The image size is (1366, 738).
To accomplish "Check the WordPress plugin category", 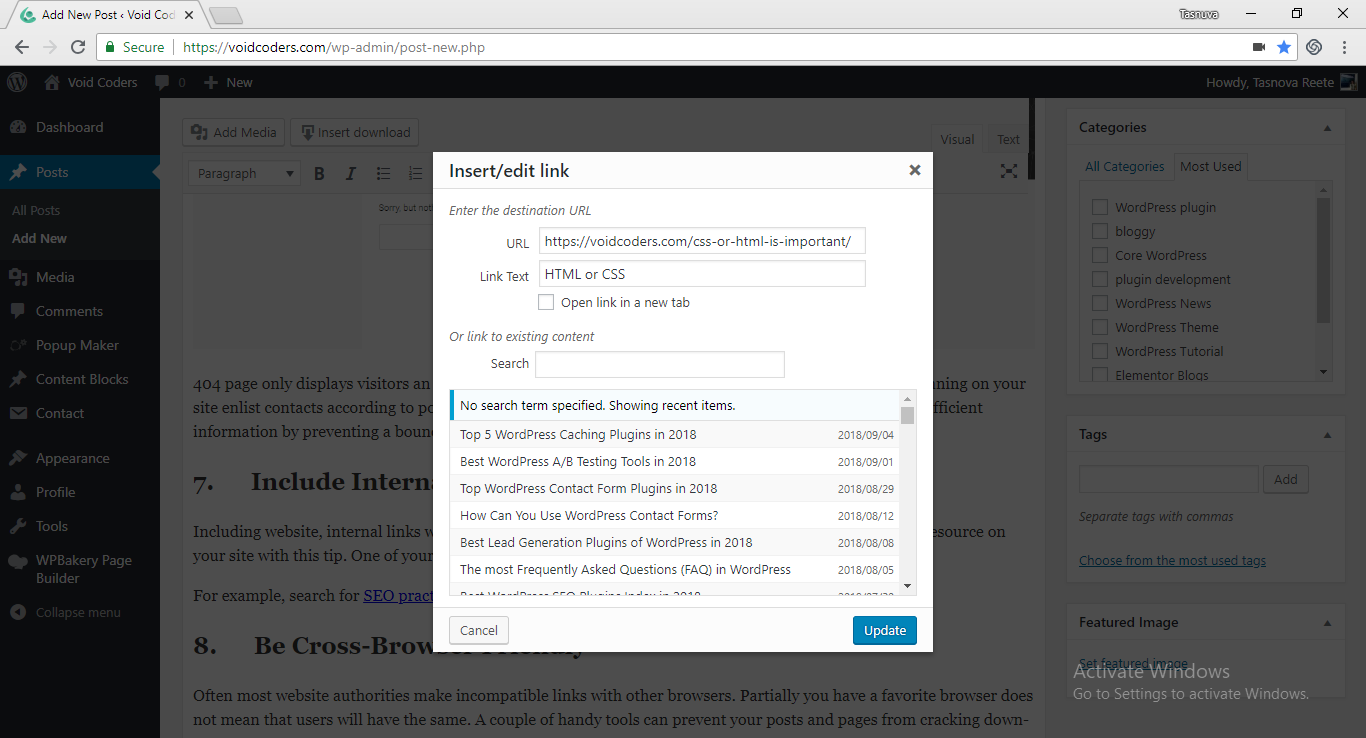I will [1100, 207].
